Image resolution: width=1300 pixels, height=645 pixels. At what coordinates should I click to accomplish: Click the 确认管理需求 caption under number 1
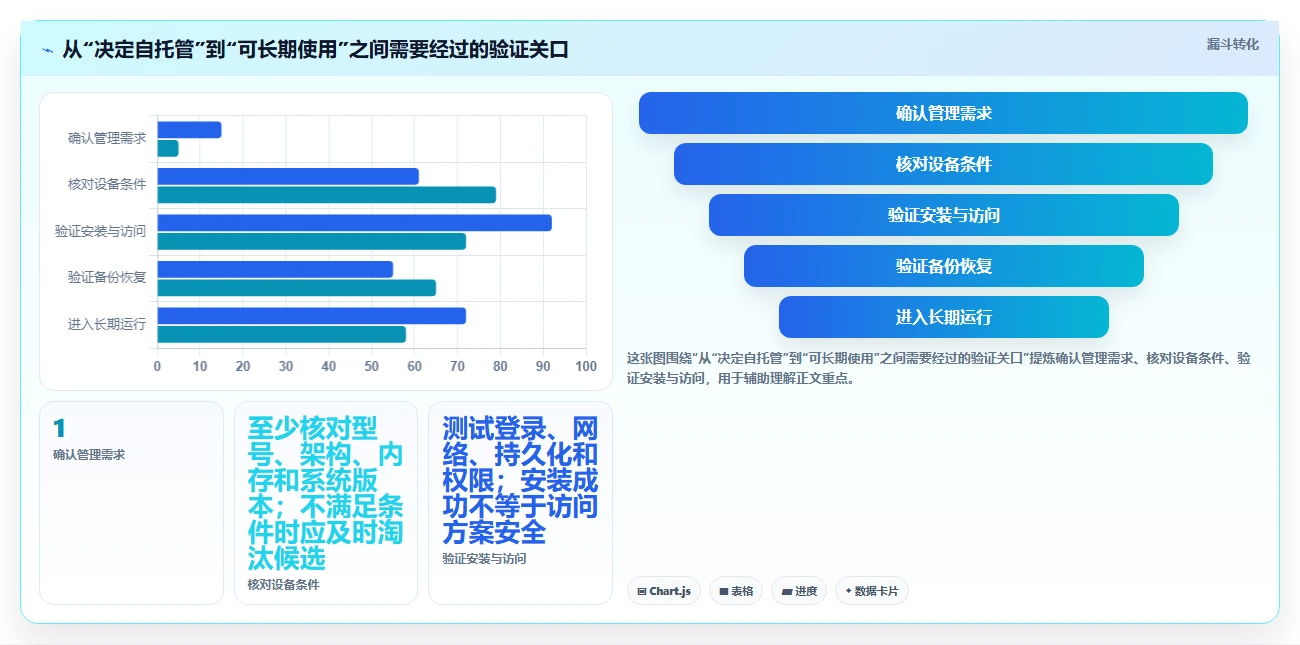coord(89,455)
